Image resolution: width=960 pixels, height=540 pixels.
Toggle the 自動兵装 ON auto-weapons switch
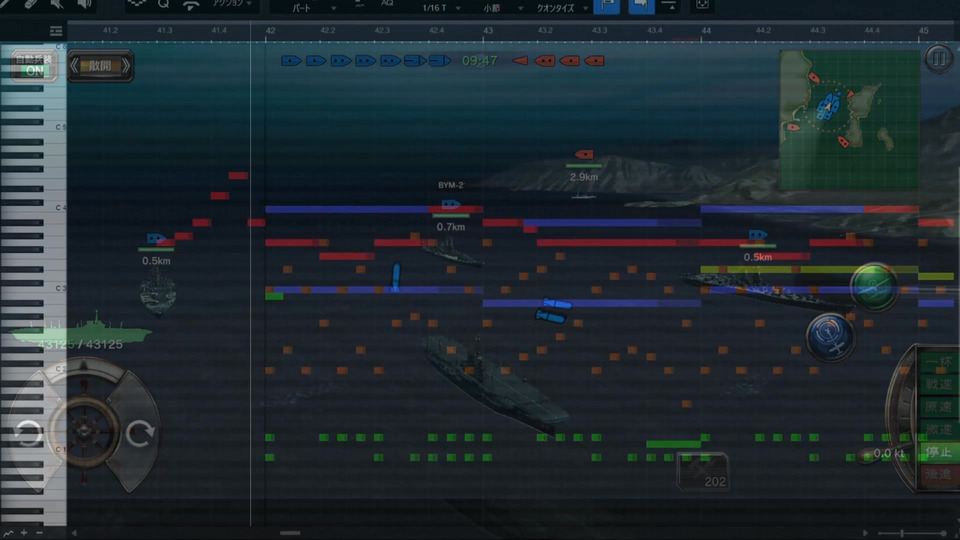34,65
